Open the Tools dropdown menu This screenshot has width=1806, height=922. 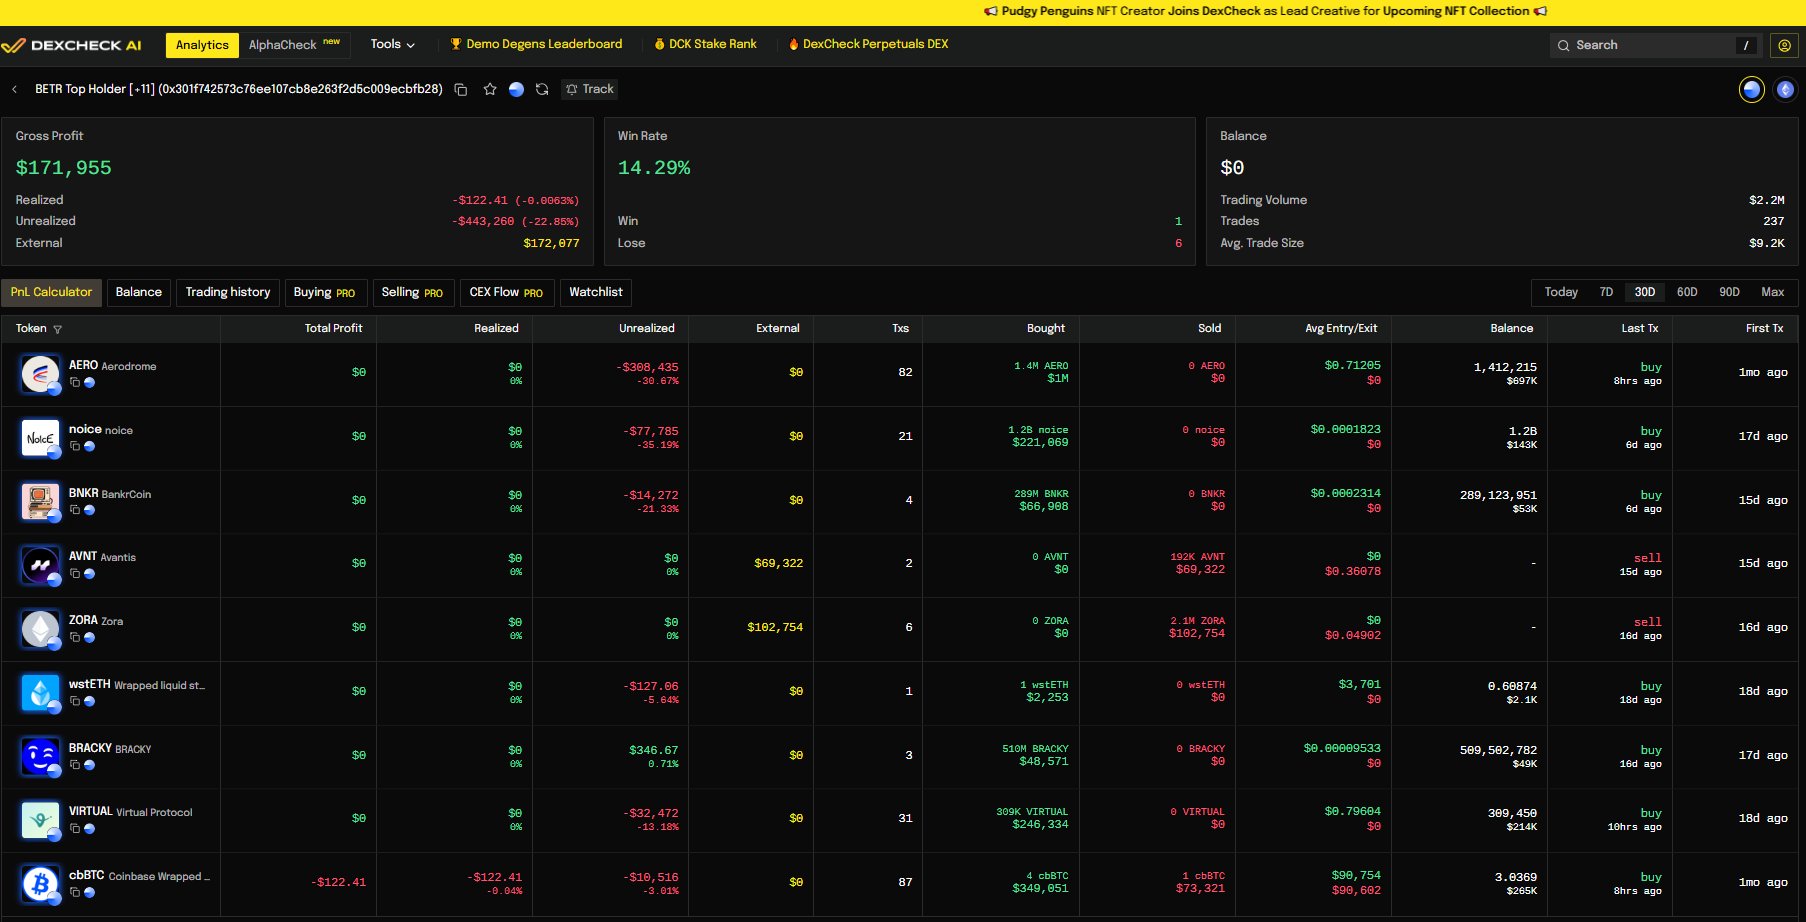pyautogui.click(x=392, y=44)
